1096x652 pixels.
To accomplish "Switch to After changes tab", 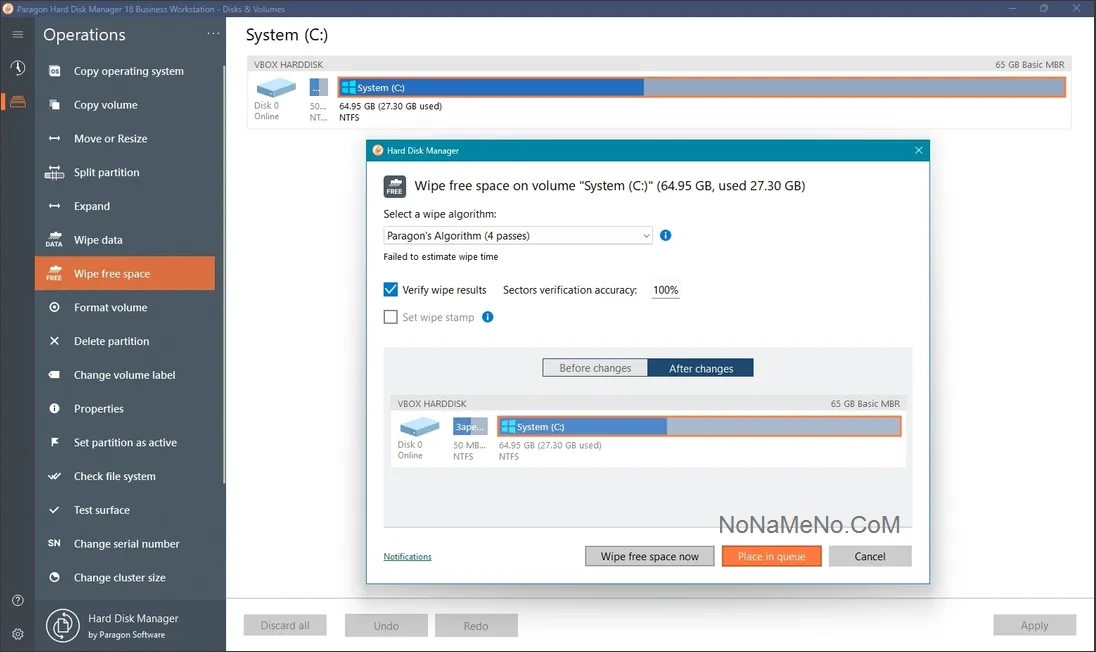I will (x=700, y=368).
